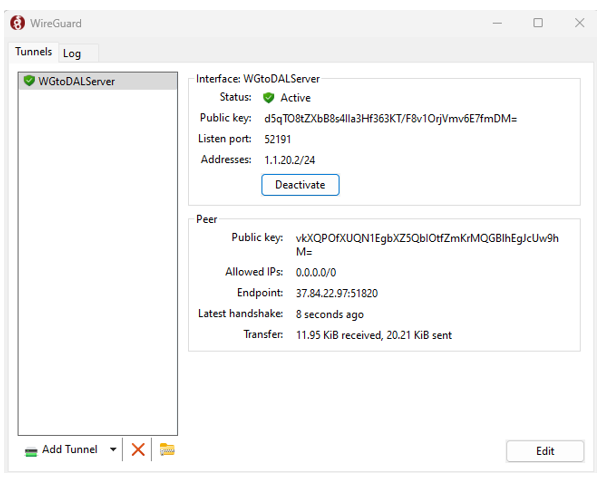Click the listen port value 52191
Screen dimensions: 598x477
278,139
